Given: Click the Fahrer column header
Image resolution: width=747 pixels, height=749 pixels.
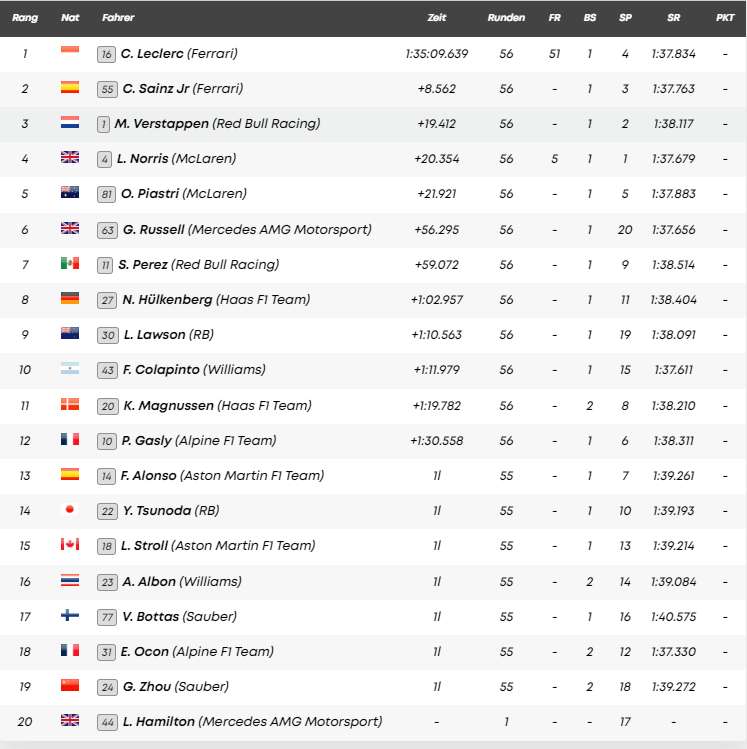Looking at the screenshot, I should 118,18.
